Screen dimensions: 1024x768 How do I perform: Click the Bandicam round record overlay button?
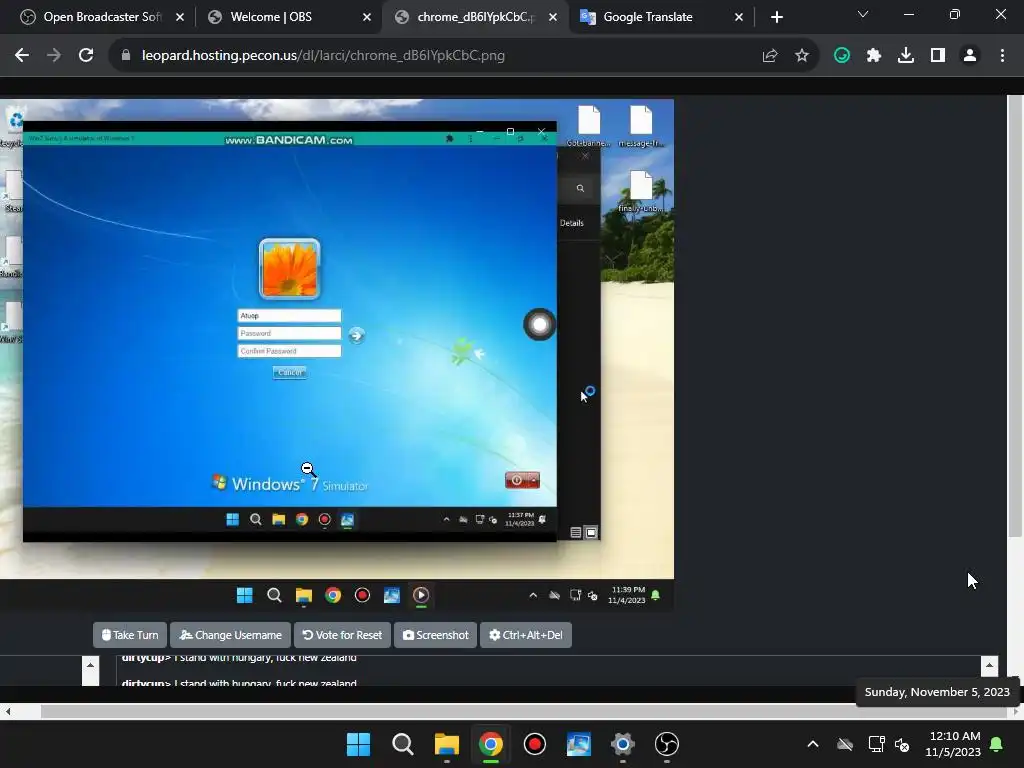coord(539,325)
